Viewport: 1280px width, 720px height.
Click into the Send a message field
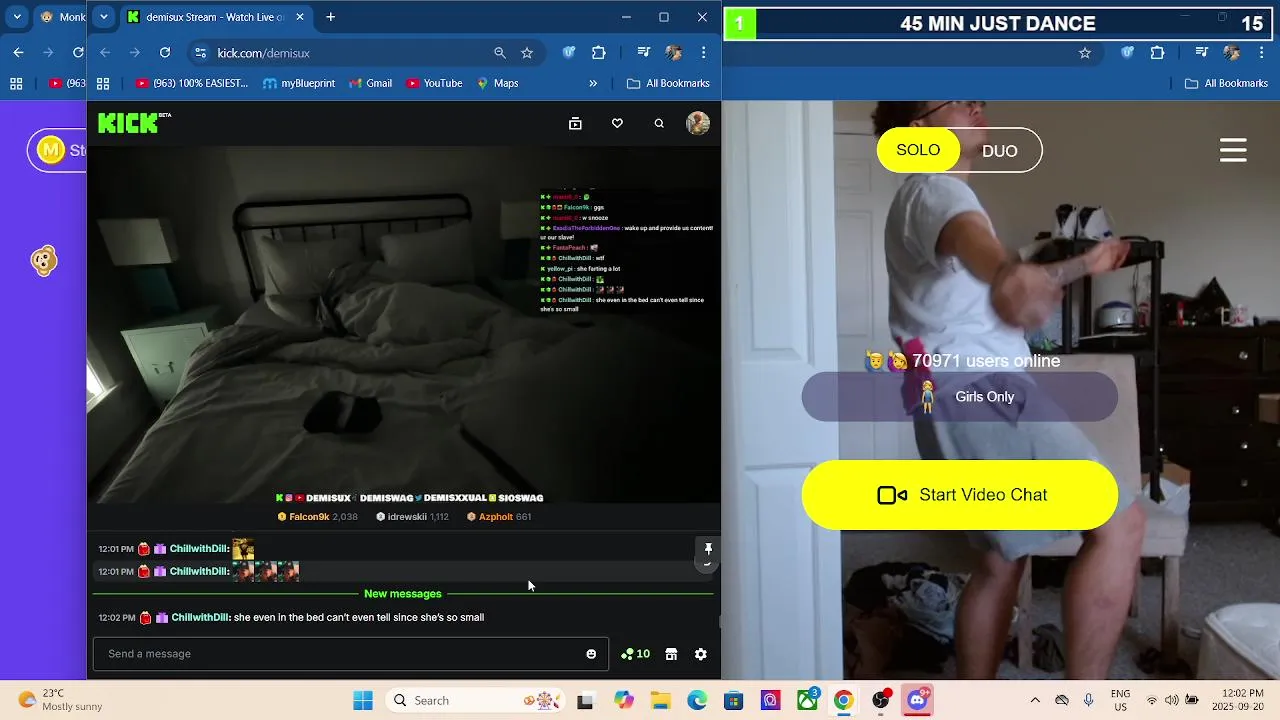(350, 654)
